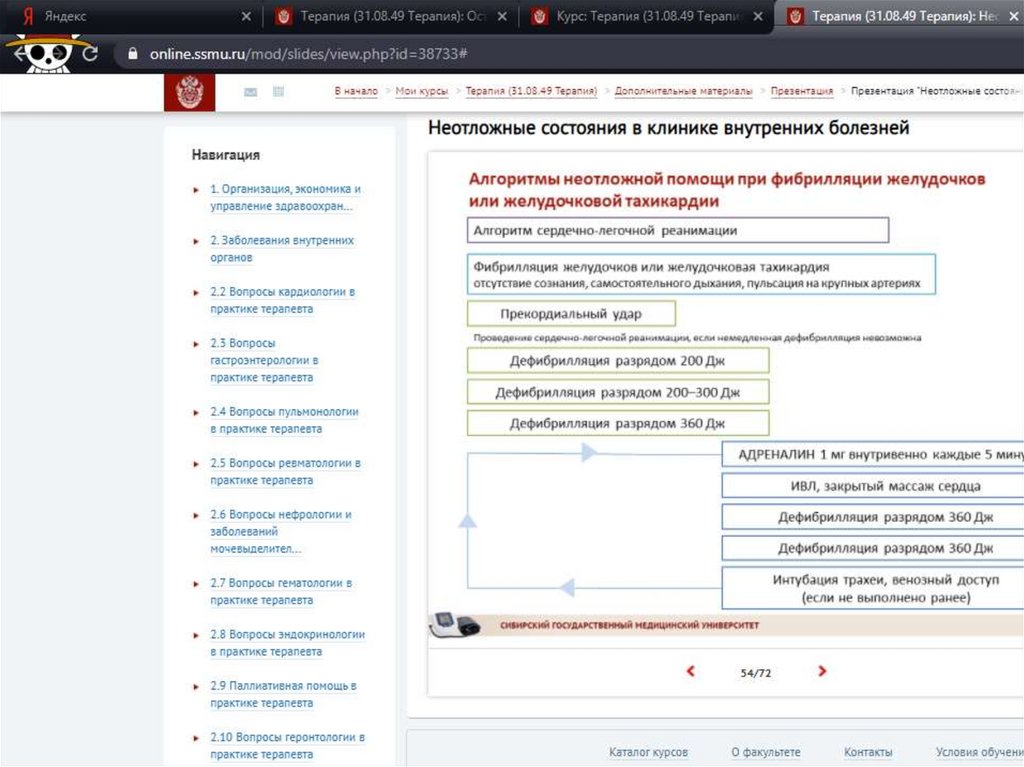Click the address bar URL online.ssmu.ru
Image resolution: width=1024 pixels, height=767 pixels.
click(x=308, y=54)
